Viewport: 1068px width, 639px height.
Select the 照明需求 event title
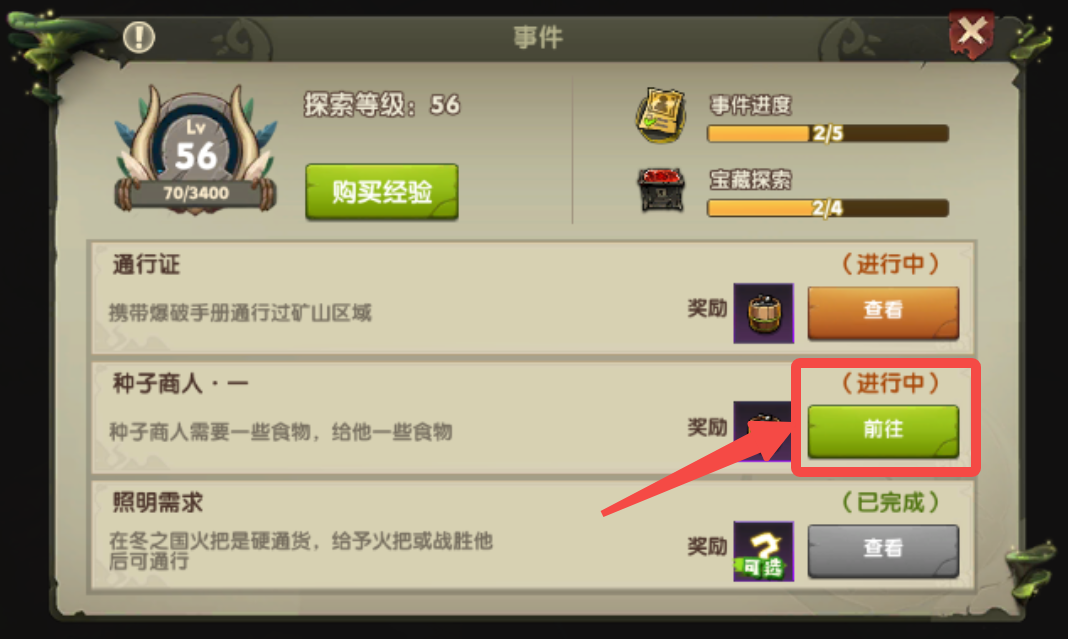(x=158, y=503)
